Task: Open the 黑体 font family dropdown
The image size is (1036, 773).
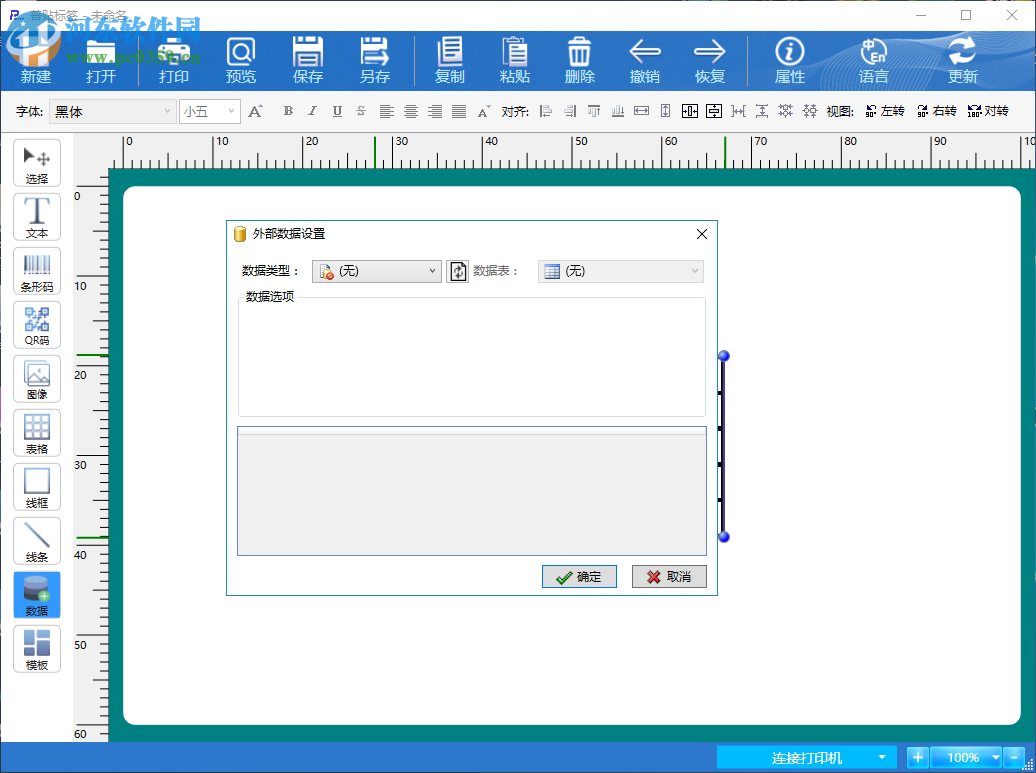Action: 112,111
